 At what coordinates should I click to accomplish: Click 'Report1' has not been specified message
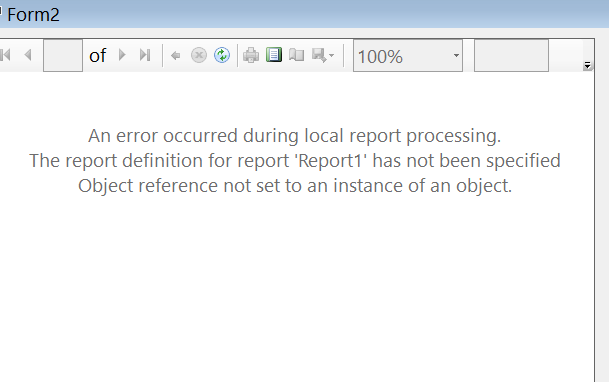click(295, 161)
